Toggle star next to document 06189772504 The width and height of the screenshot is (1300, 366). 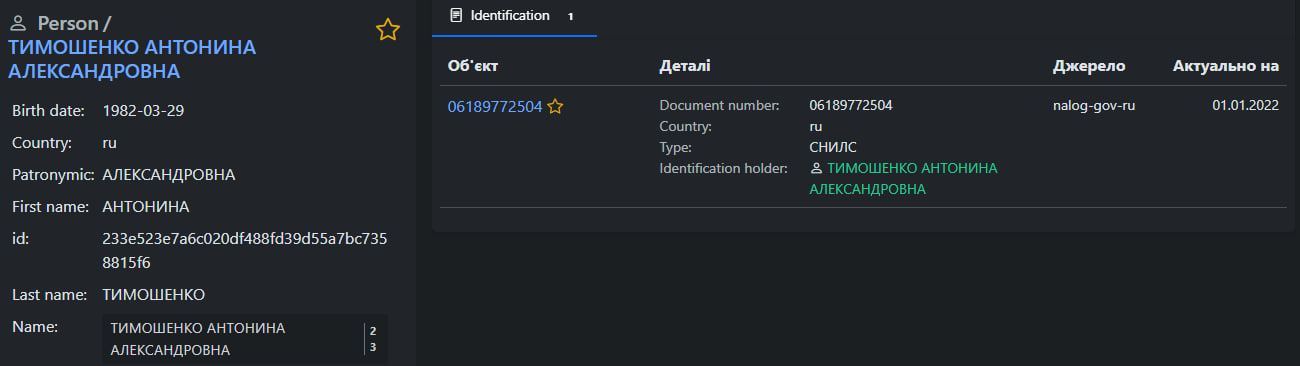point(555,106)
